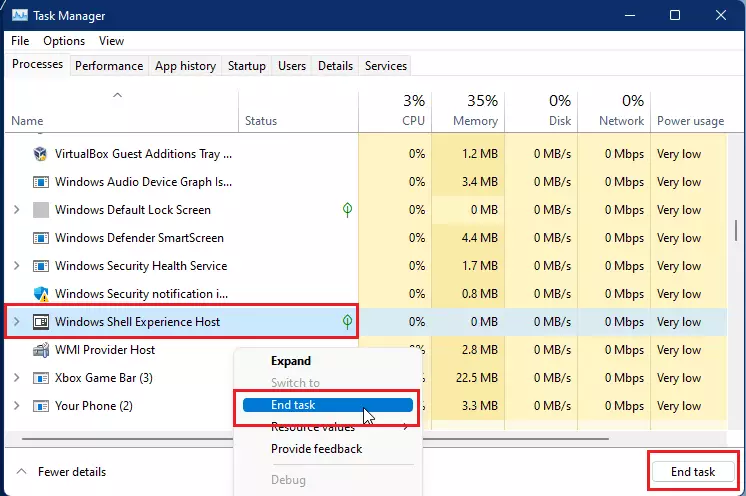Click the Name column header

coord(121,110)
